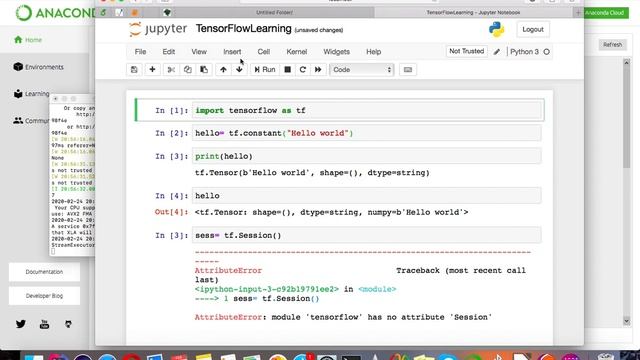
Task: Click the Python 3 kernel status circle
Action: coord(547,52)
